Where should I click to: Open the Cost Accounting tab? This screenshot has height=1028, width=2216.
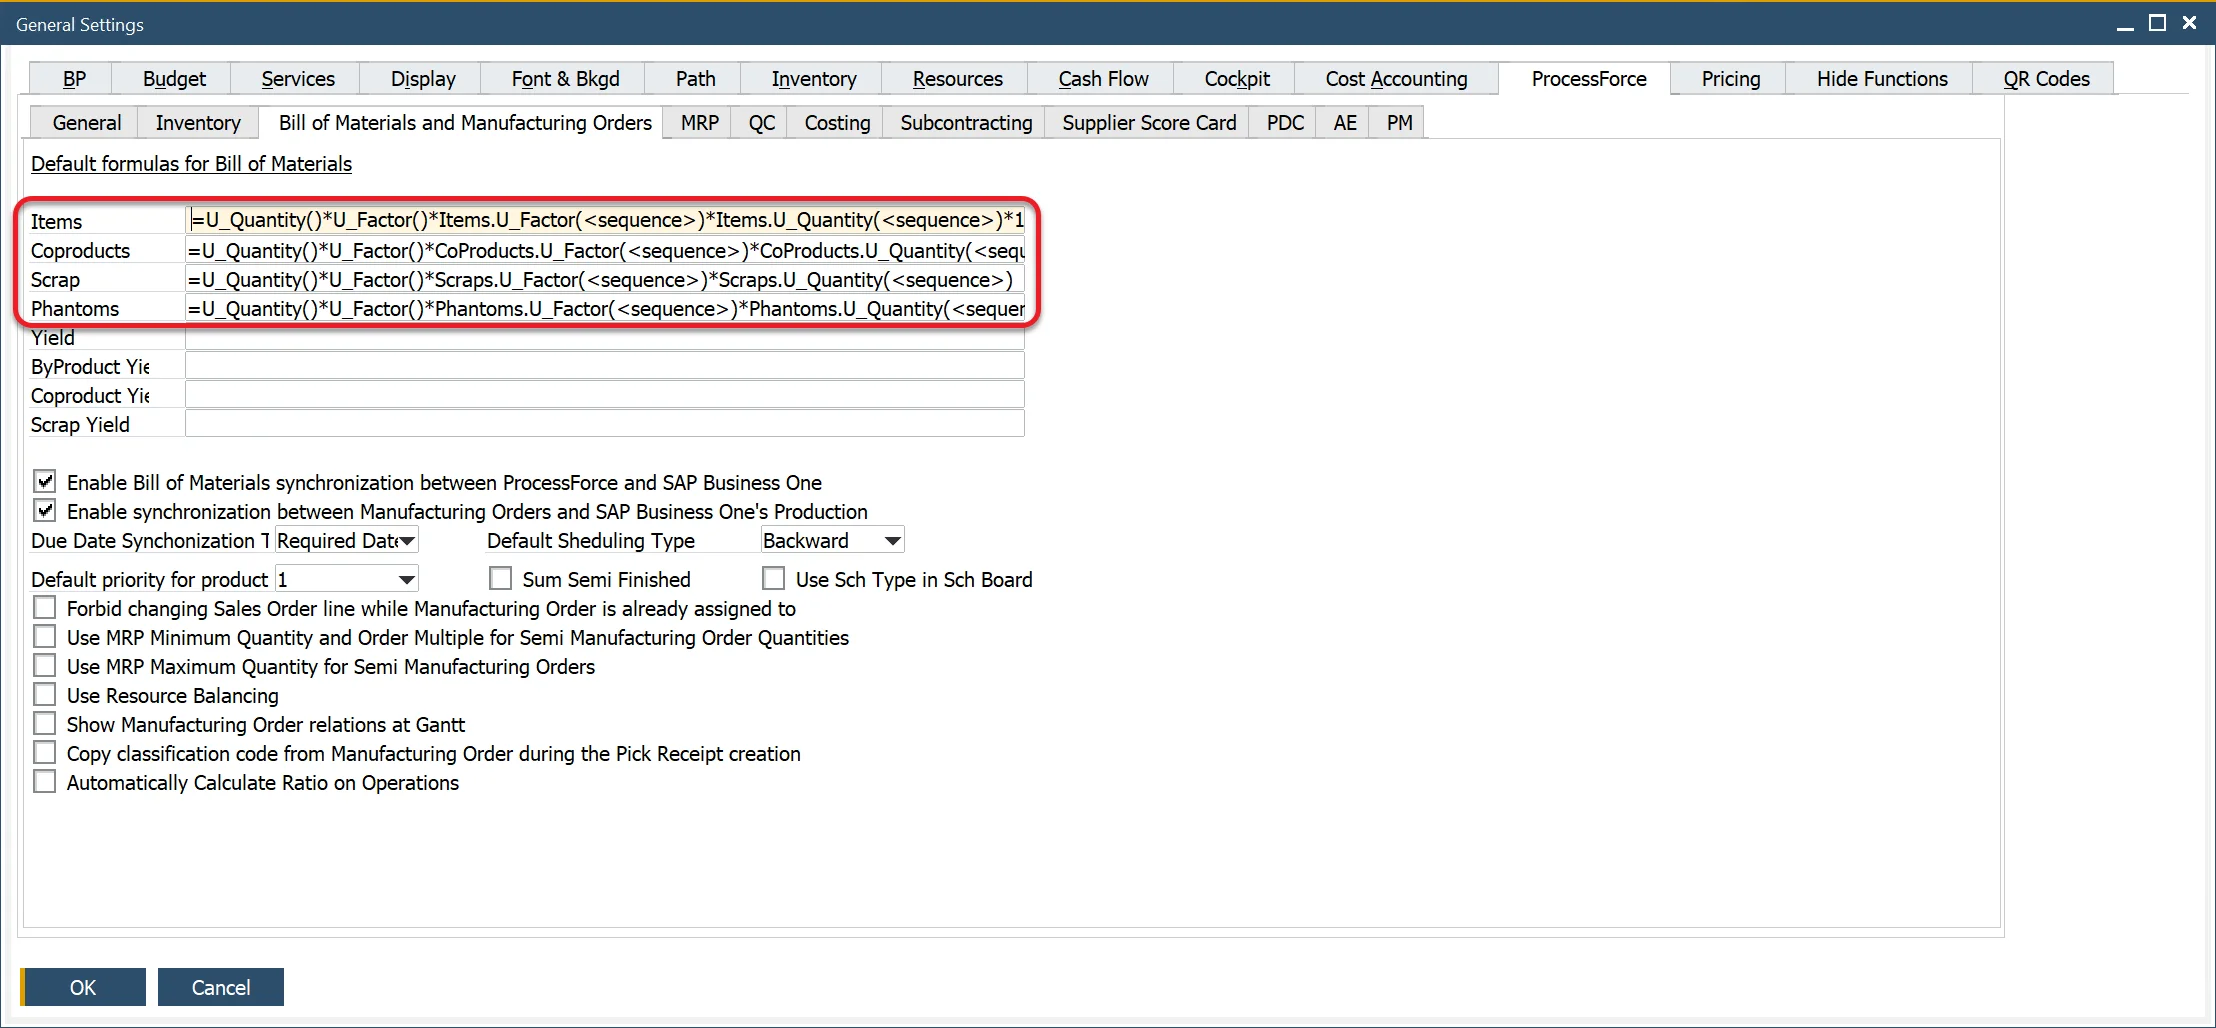pos(1396,79)
